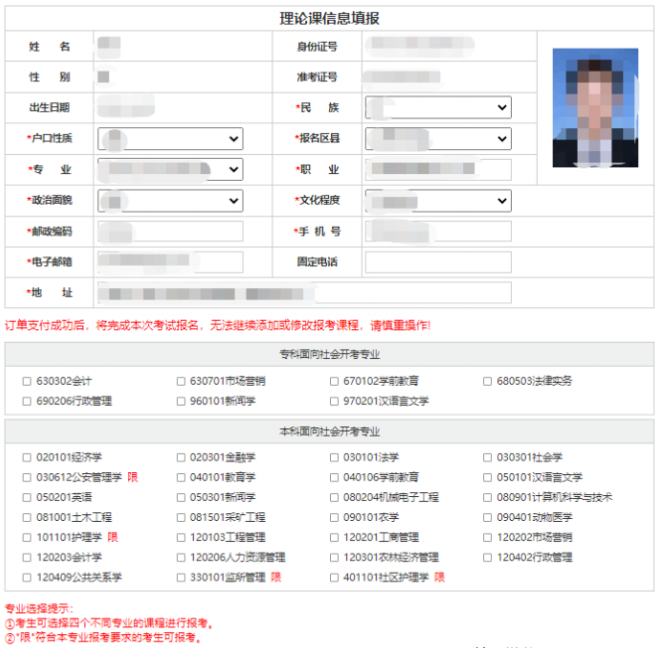
Task: Check the 090401动物医学 box
Action: 487,518
